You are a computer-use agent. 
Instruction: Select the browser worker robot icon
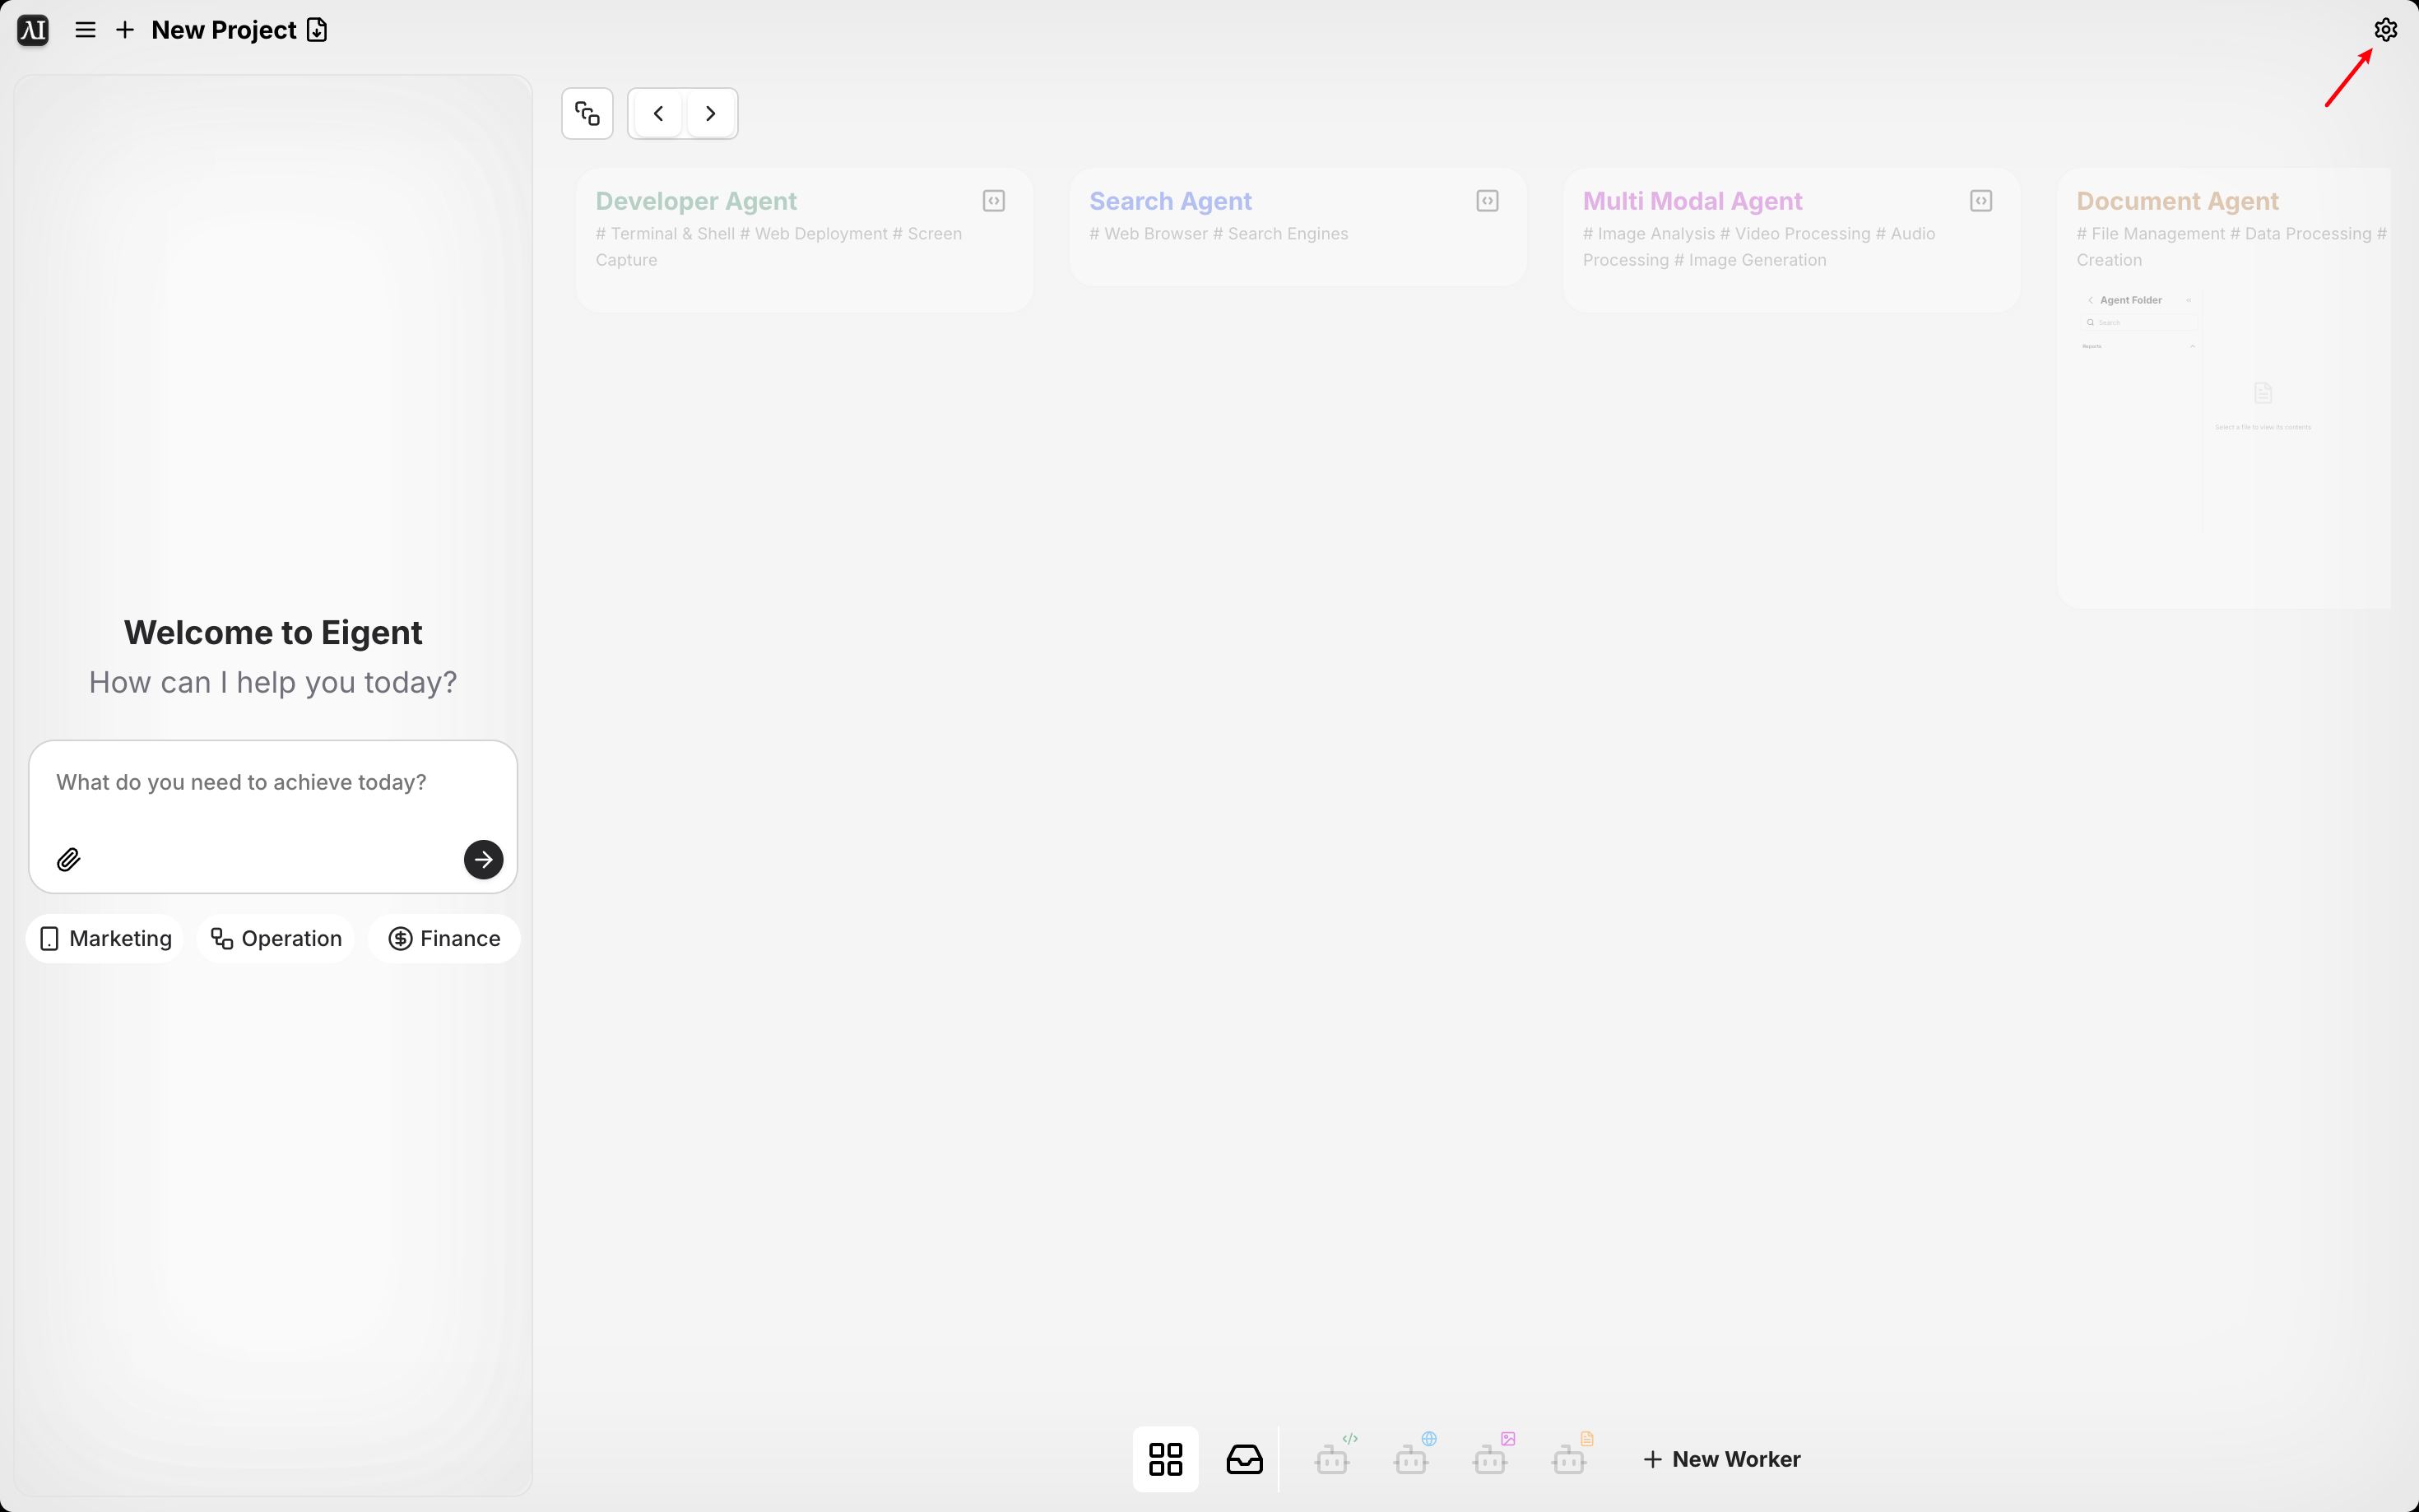pos(1413,1455)
